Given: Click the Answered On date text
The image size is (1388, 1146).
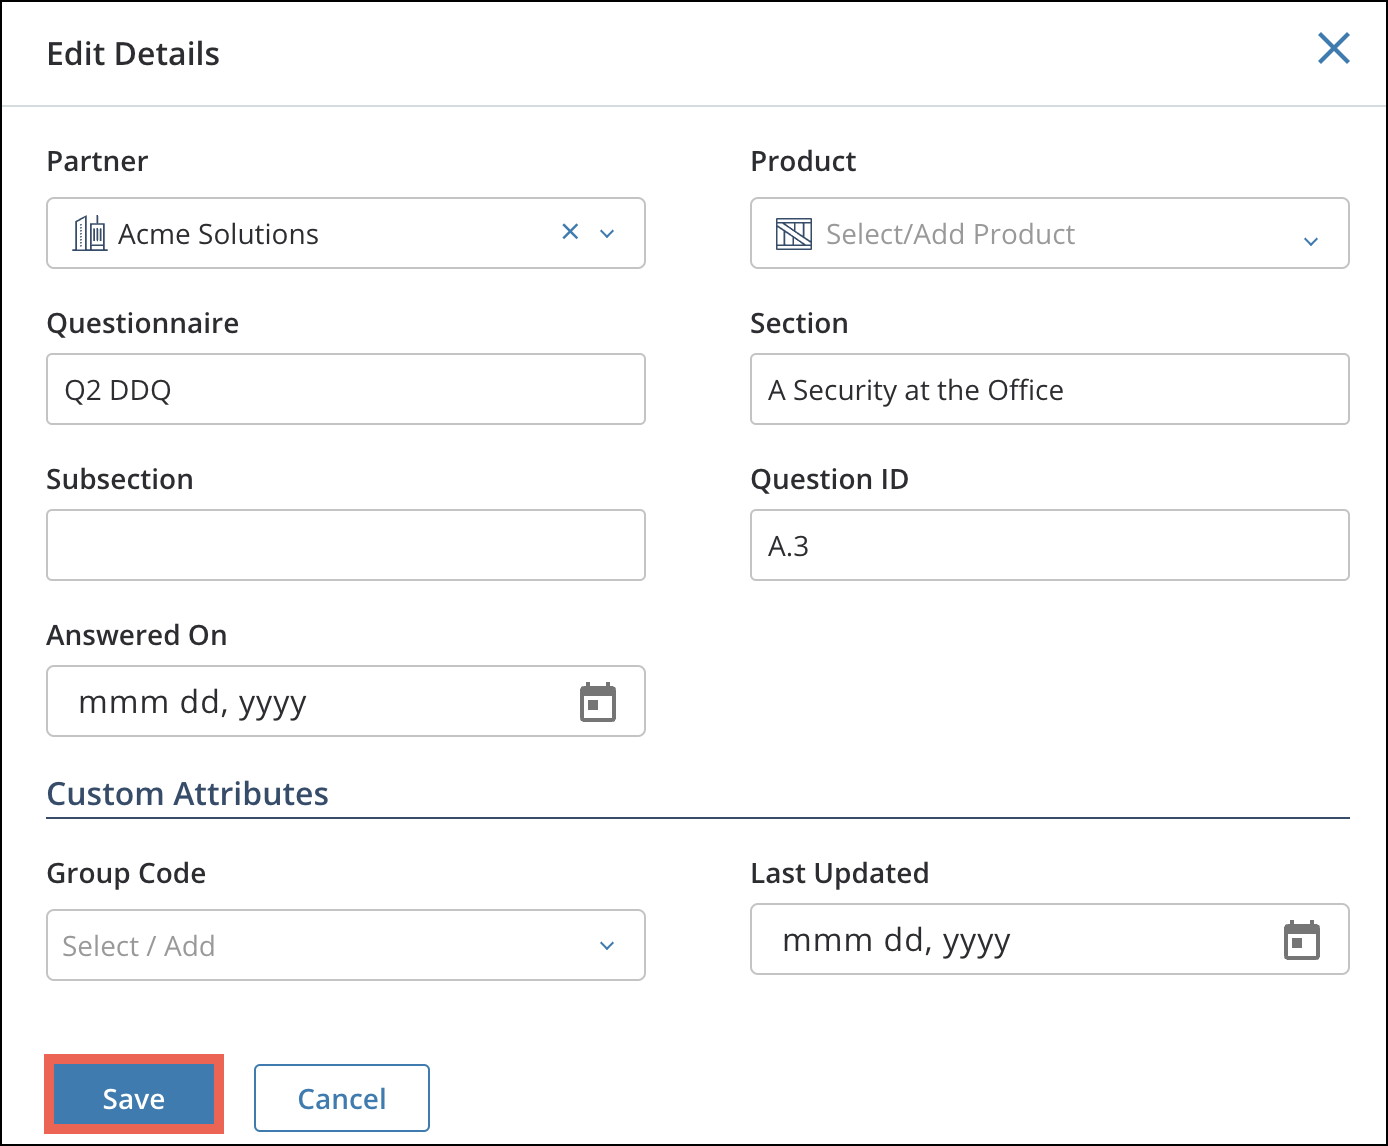Looking at the screenshot, I should coord(193,702).
